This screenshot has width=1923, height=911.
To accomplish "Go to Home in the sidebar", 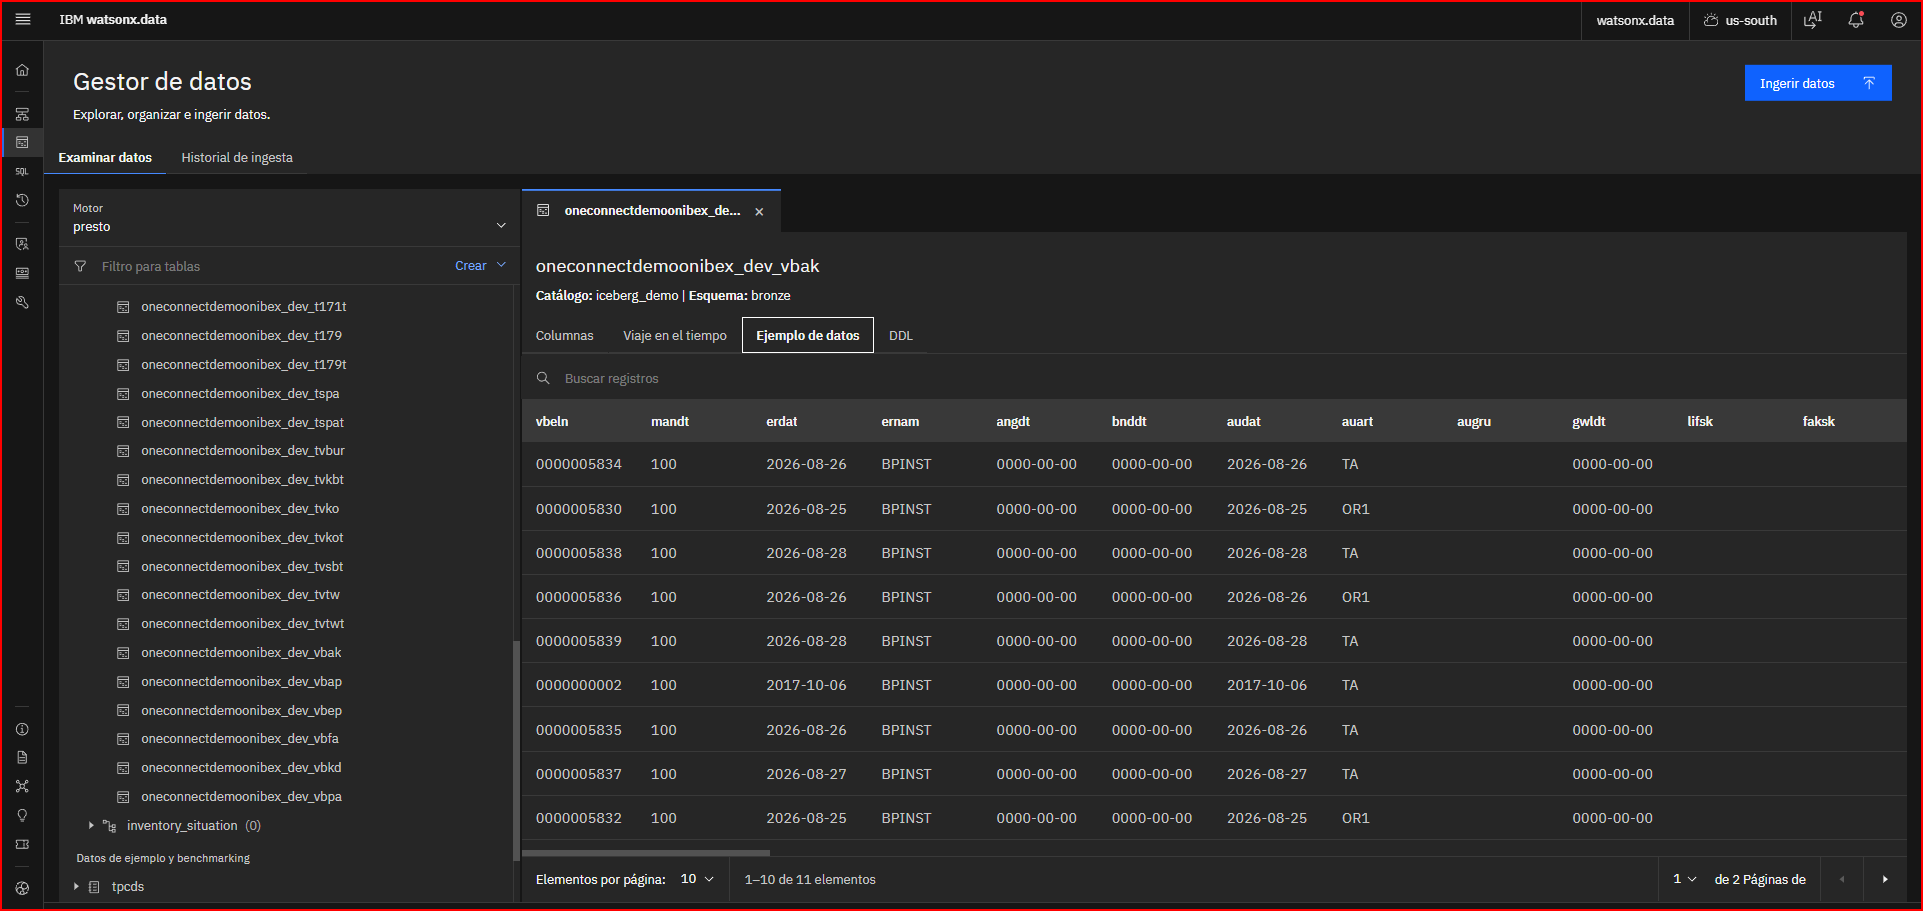I will coord(22,70).
